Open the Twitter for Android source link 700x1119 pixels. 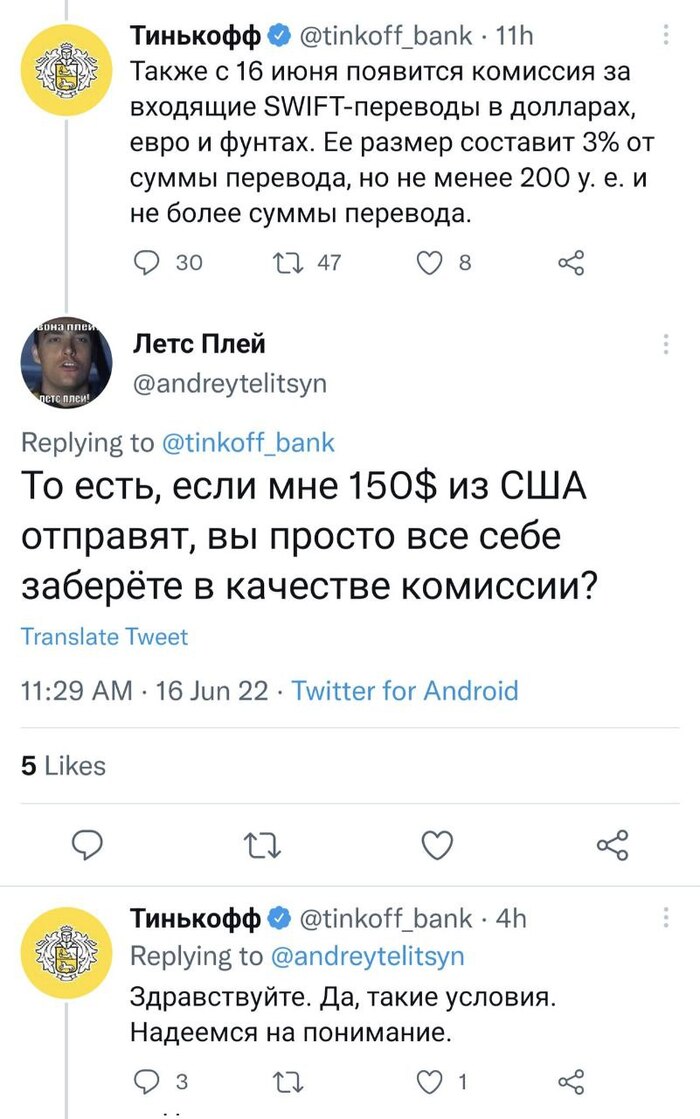tap(405, 690)
